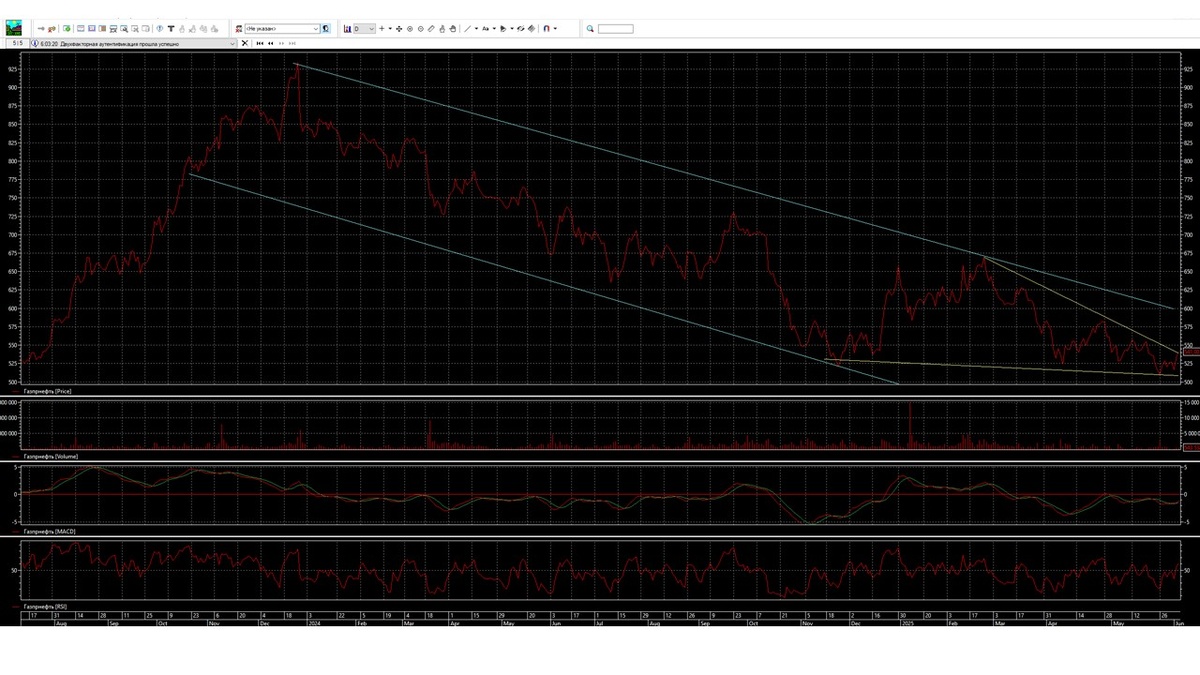Click the X icon beside message bar
Viewport: 1200px width, 675px height.
pyautogui.click(x=245, y=43)
